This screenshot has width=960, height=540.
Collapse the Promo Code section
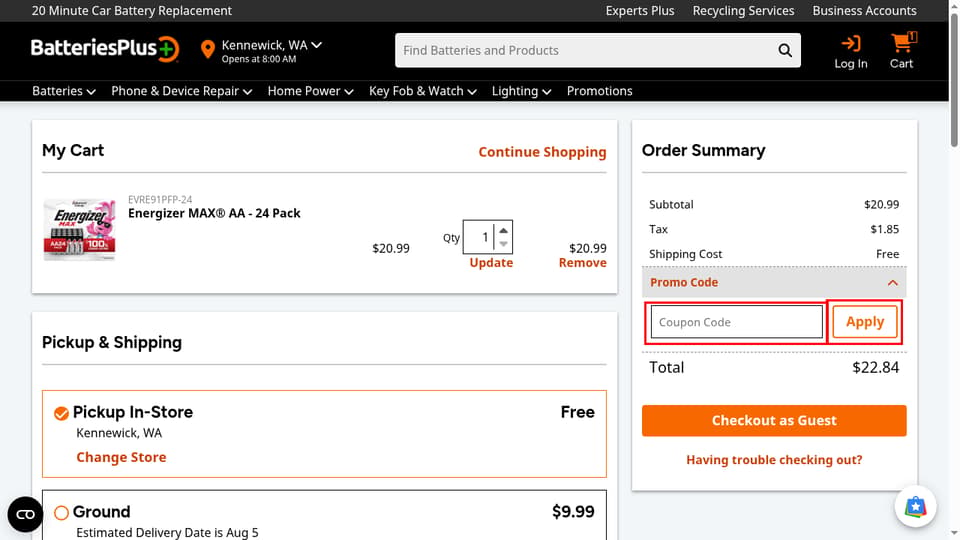774,282
